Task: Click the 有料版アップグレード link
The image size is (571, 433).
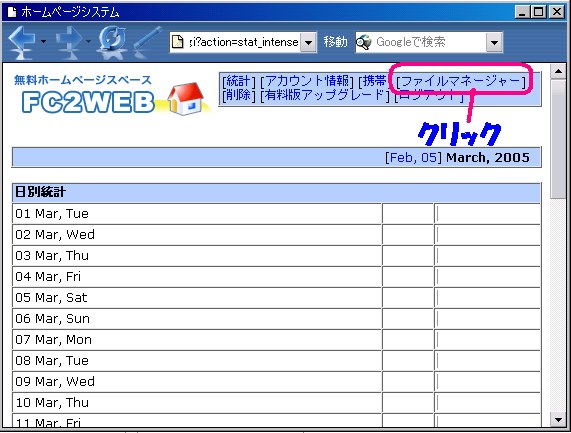Action: click(x=325, y=95)
